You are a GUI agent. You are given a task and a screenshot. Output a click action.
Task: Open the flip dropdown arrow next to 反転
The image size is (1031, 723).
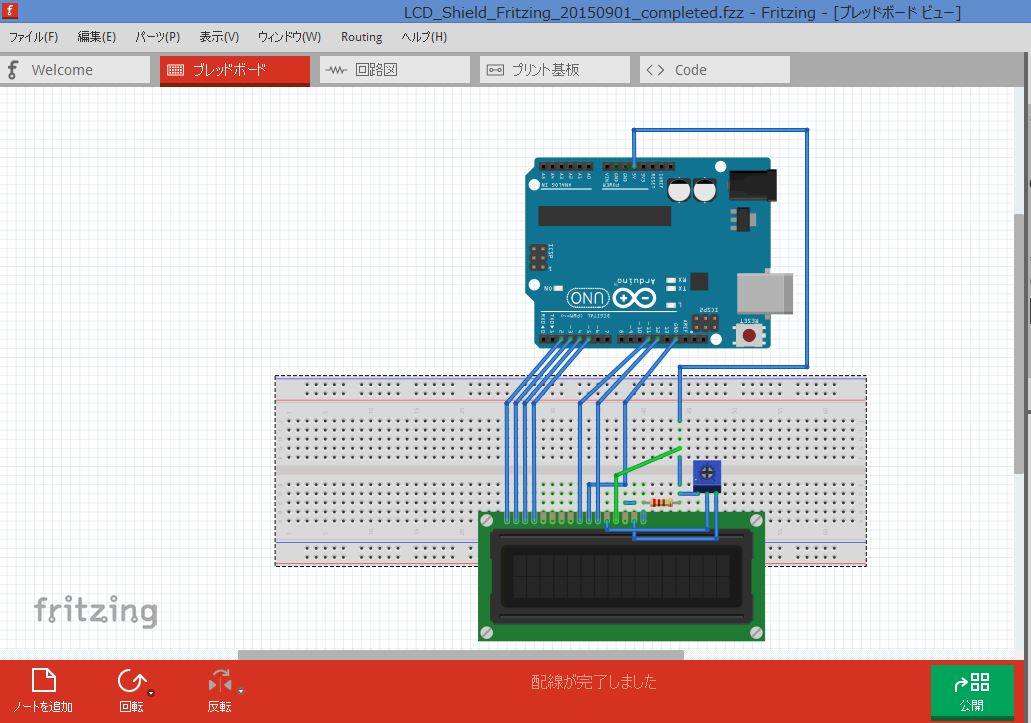(240, 692)
